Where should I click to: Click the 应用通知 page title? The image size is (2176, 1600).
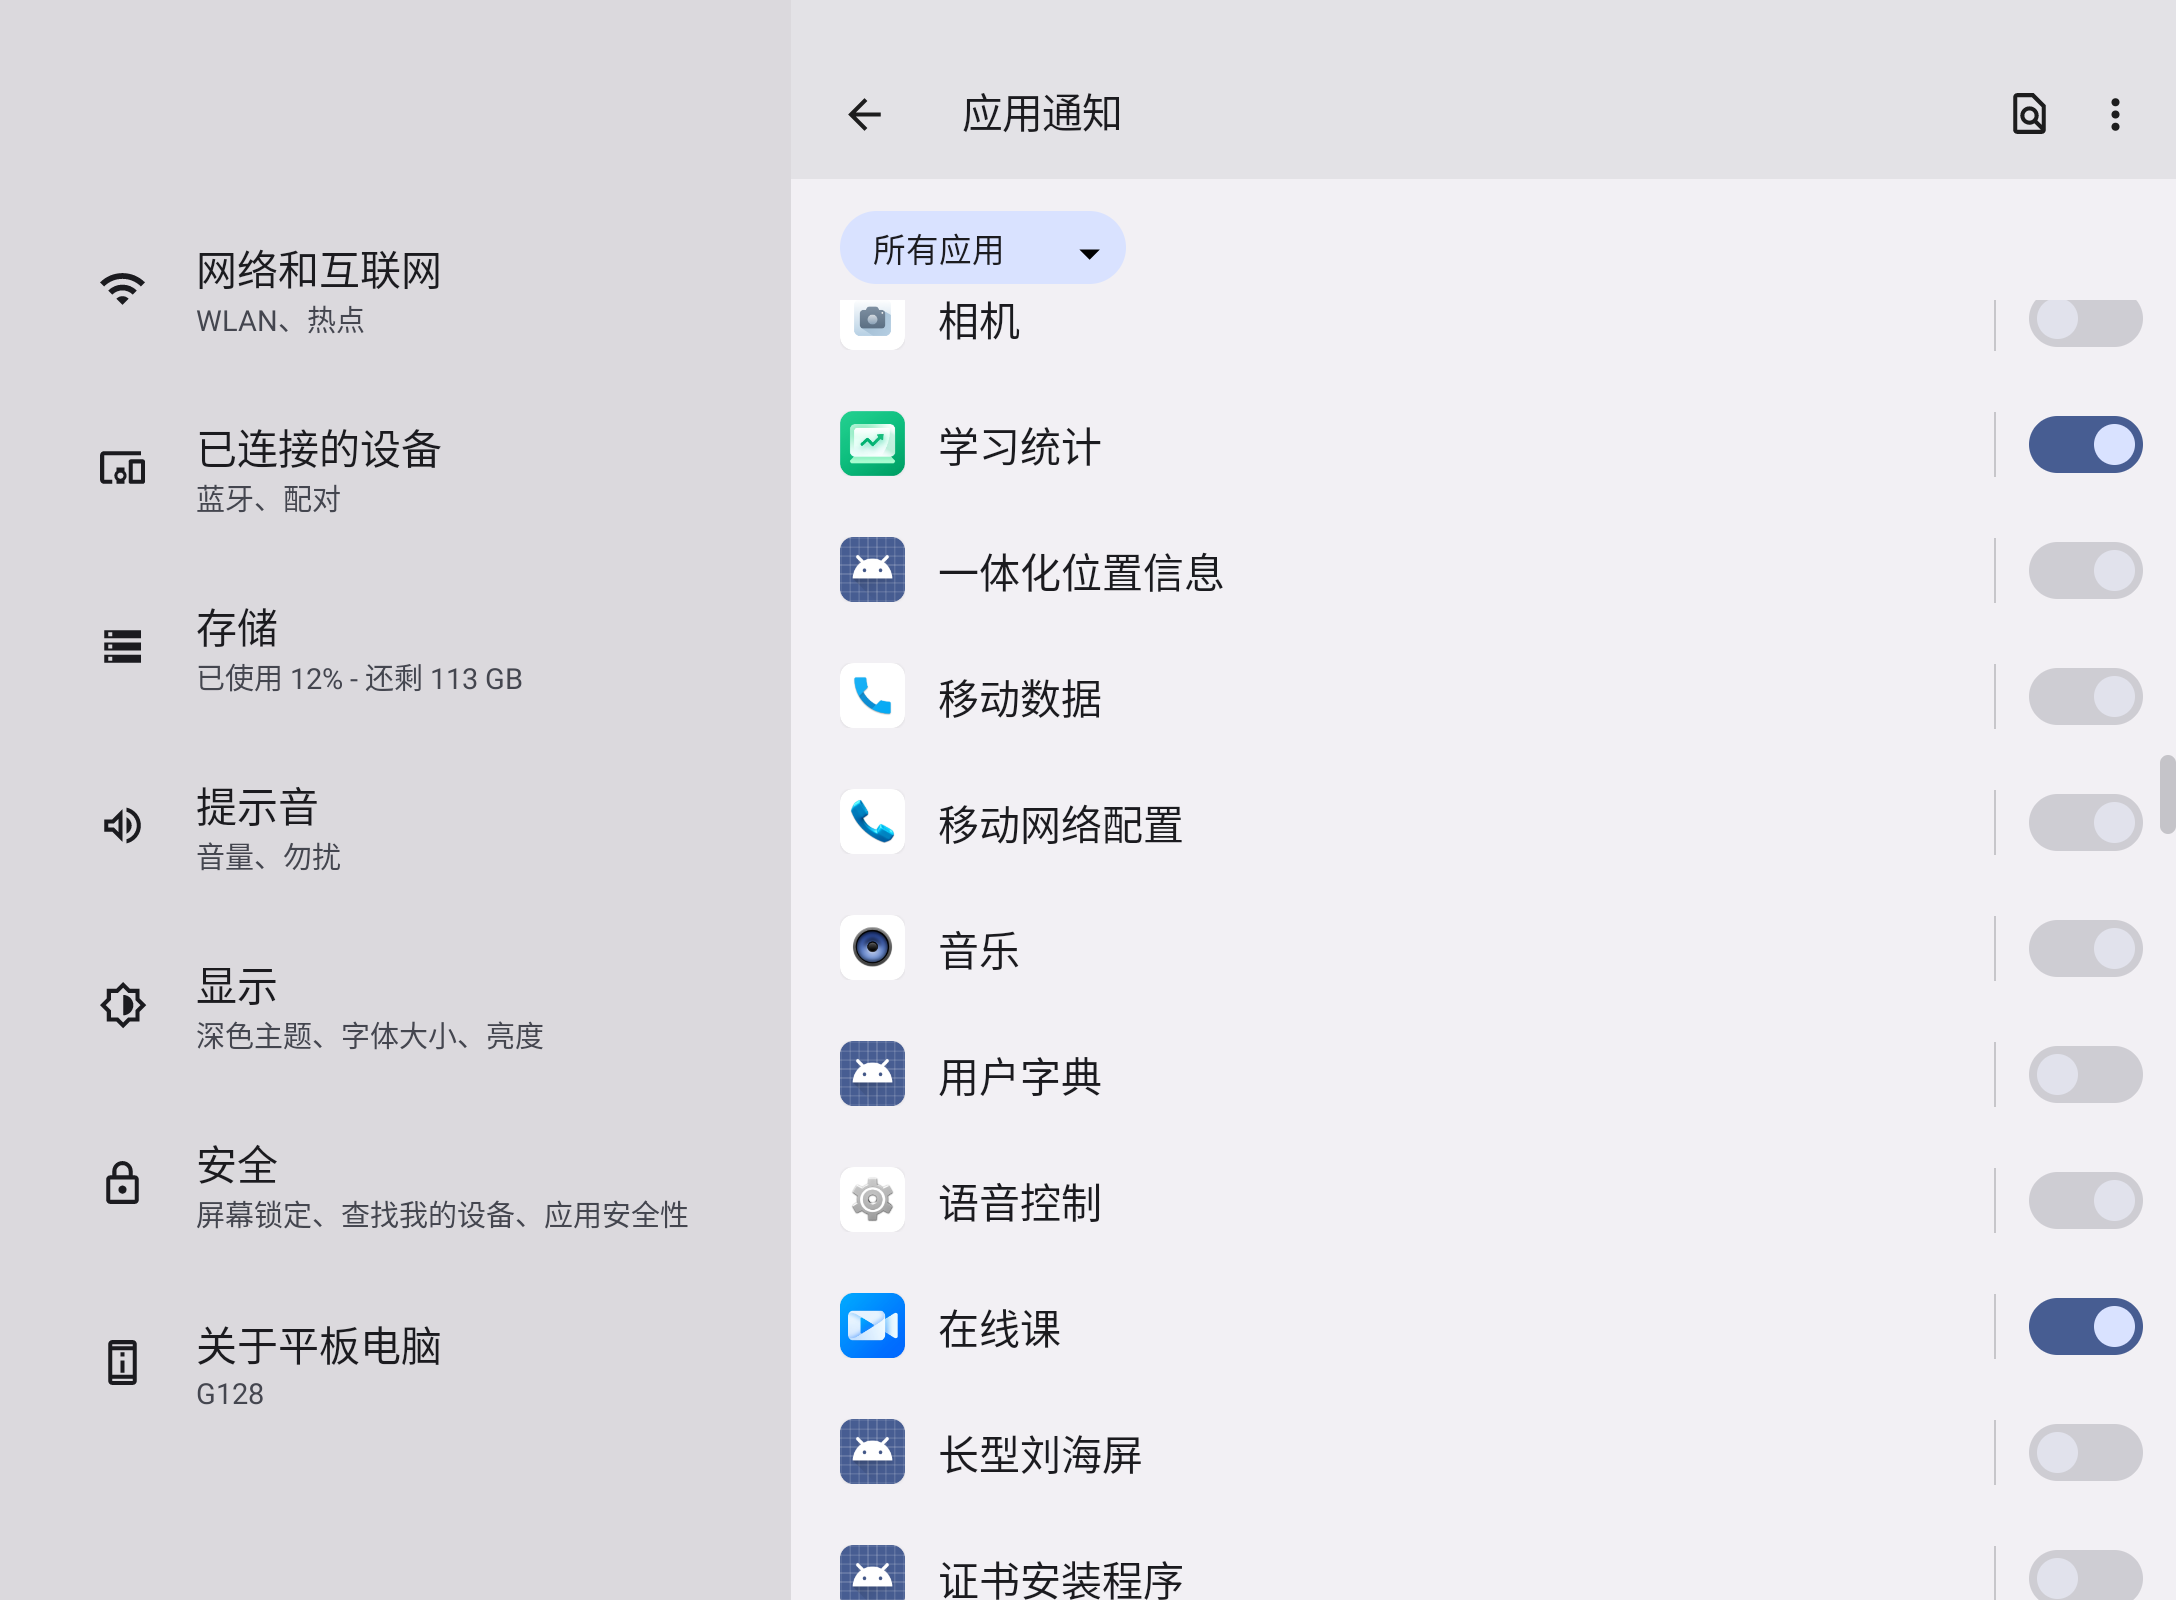coord(1041,114)
